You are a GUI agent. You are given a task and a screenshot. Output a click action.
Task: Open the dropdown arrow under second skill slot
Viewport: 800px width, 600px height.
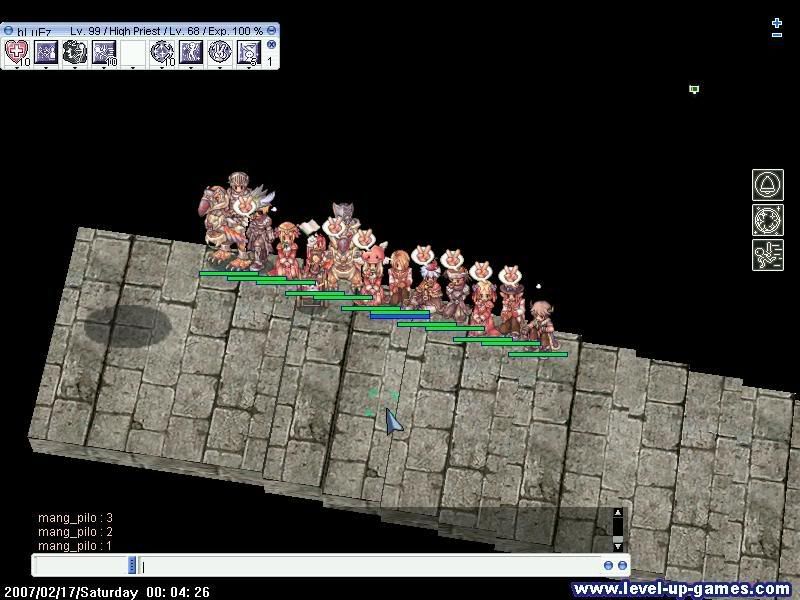(x=46, y=68)
